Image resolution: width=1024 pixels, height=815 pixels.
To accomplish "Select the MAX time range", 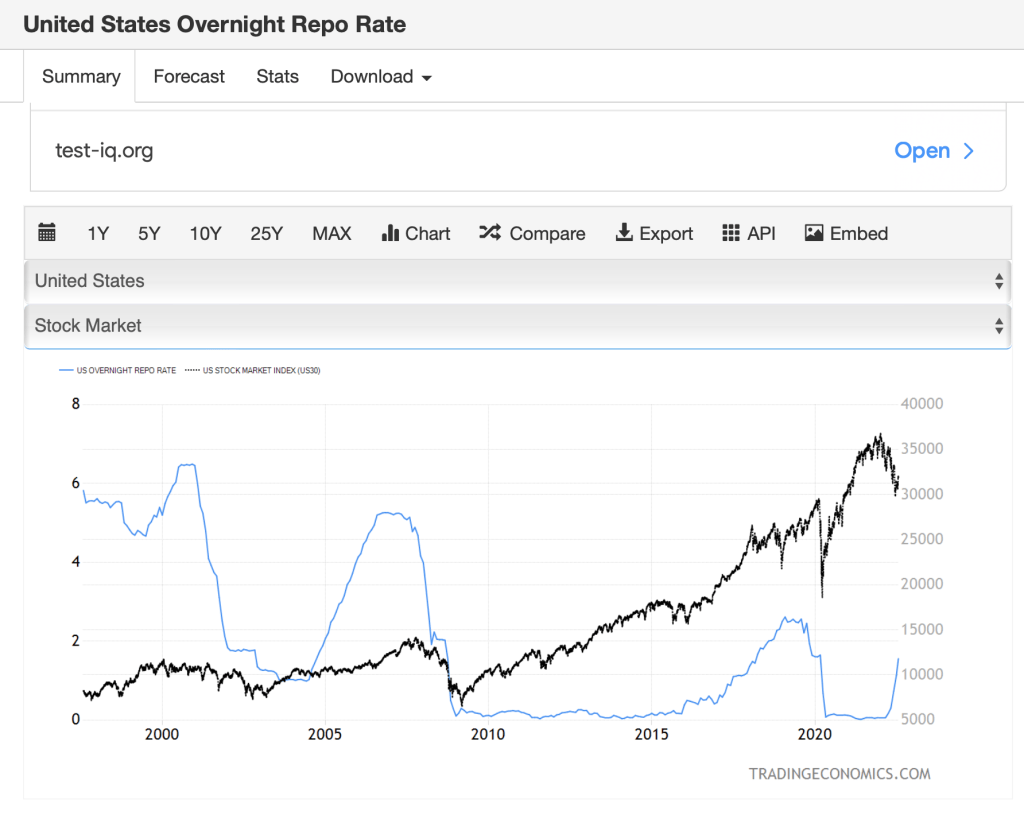I will click(x=332, y=233).
